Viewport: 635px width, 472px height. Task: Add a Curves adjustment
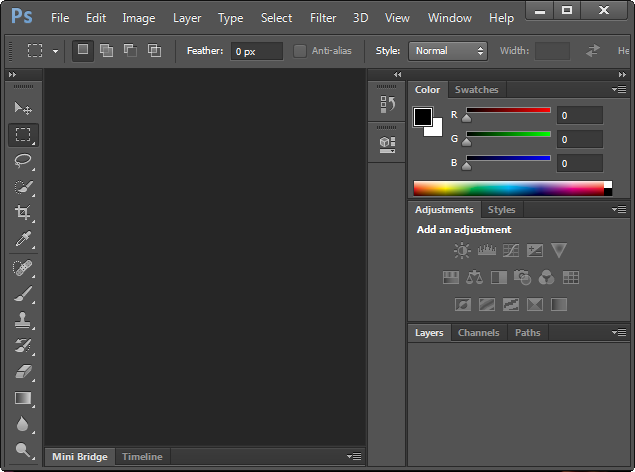coord(511,251)
